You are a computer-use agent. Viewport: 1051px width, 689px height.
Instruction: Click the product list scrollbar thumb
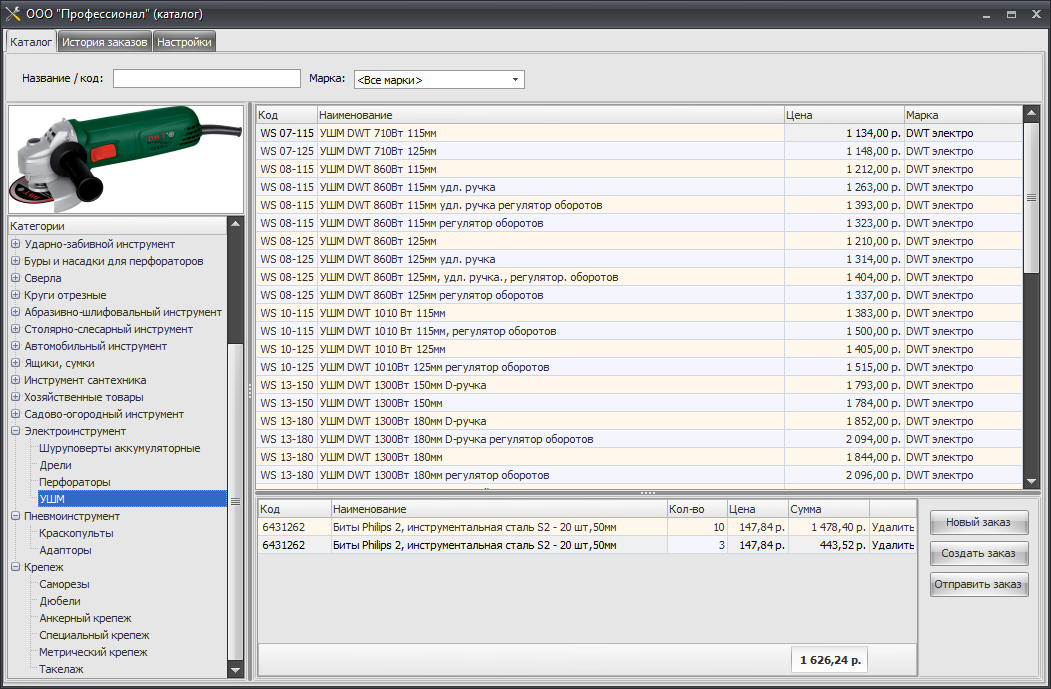point(1031,198)
